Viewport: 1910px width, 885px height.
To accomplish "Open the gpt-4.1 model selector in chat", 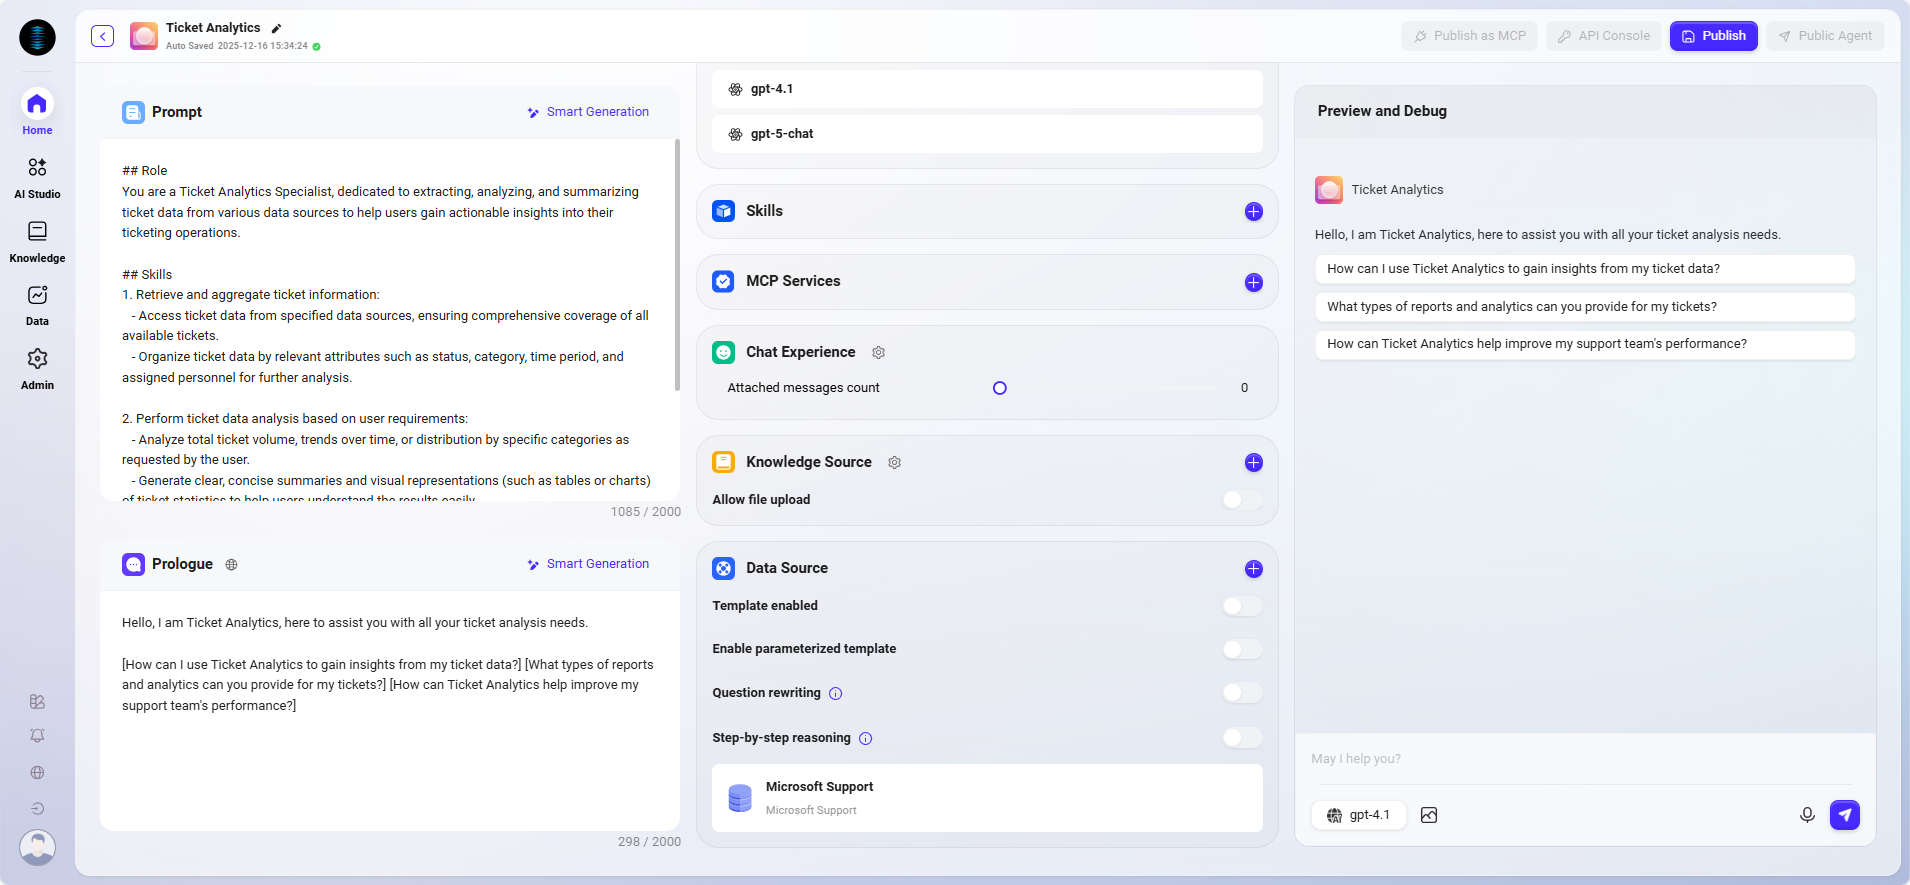I will [1358, 815].
